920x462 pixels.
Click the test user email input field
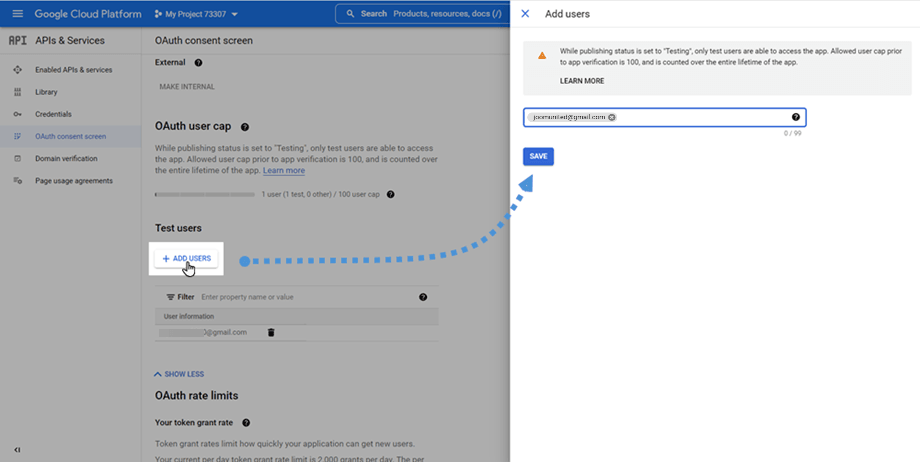tap(664, 117)
